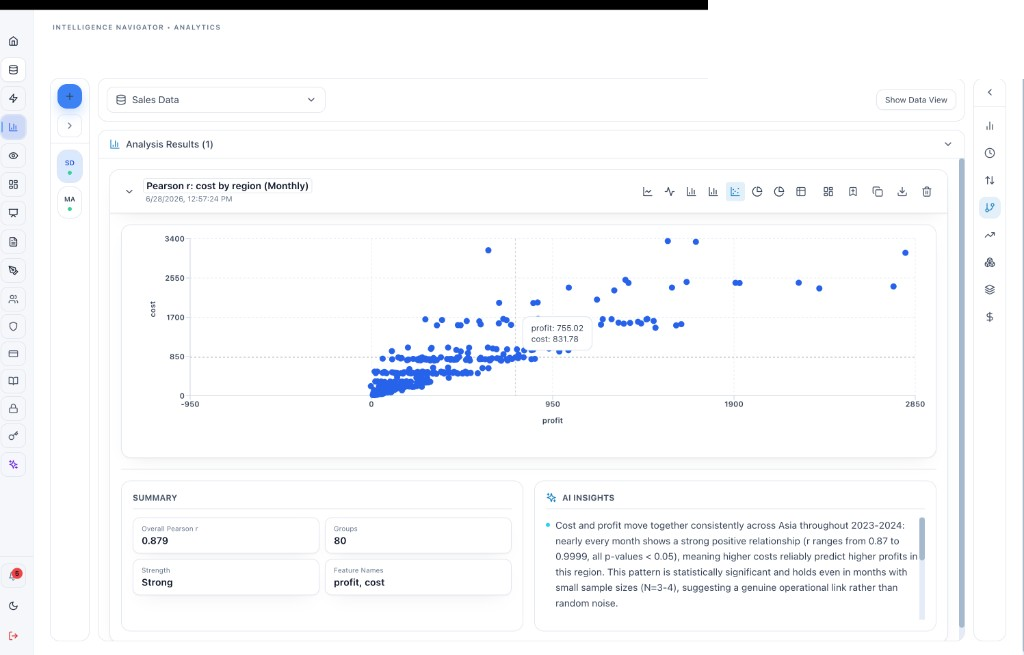The image size is (1024, 655).
Task: Open the pen tool icon in sidebar
Action: point(13,270)
